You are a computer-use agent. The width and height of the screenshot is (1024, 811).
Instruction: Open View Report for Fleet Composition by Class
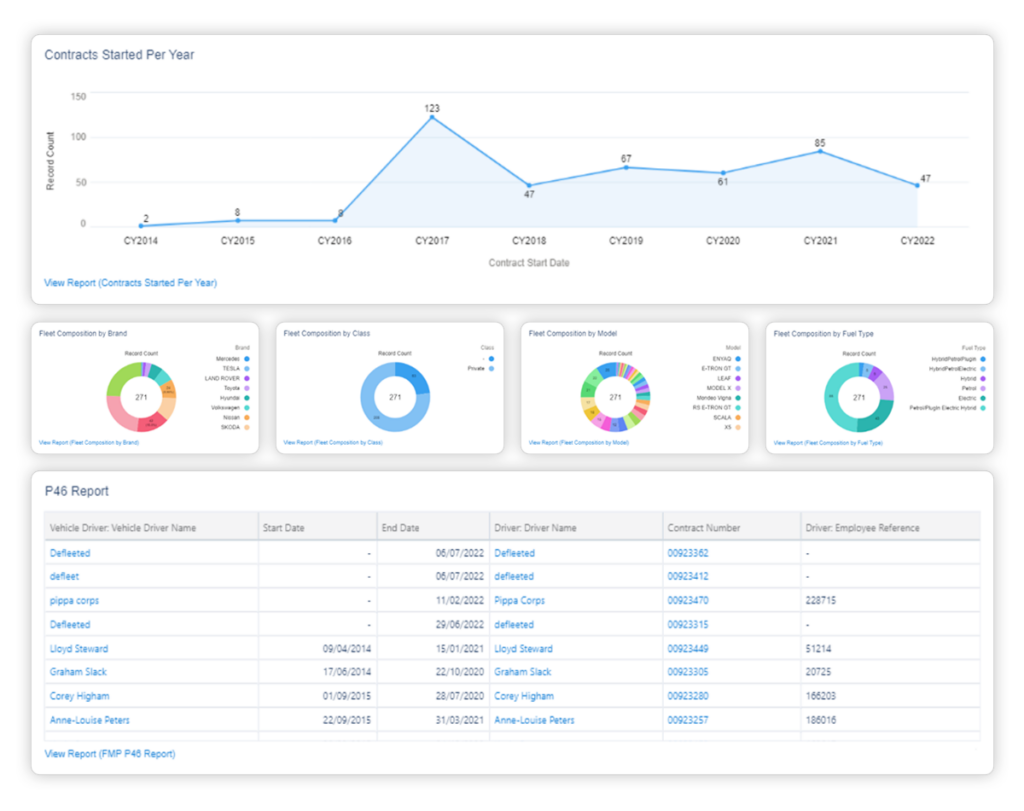tap(333, 441)
